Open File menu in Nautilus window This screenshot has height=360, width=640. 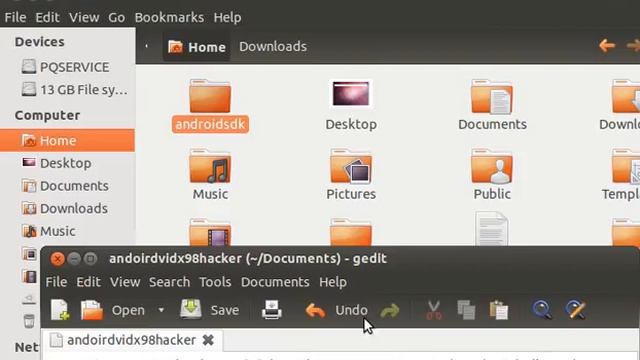click(x=16, y=18)
